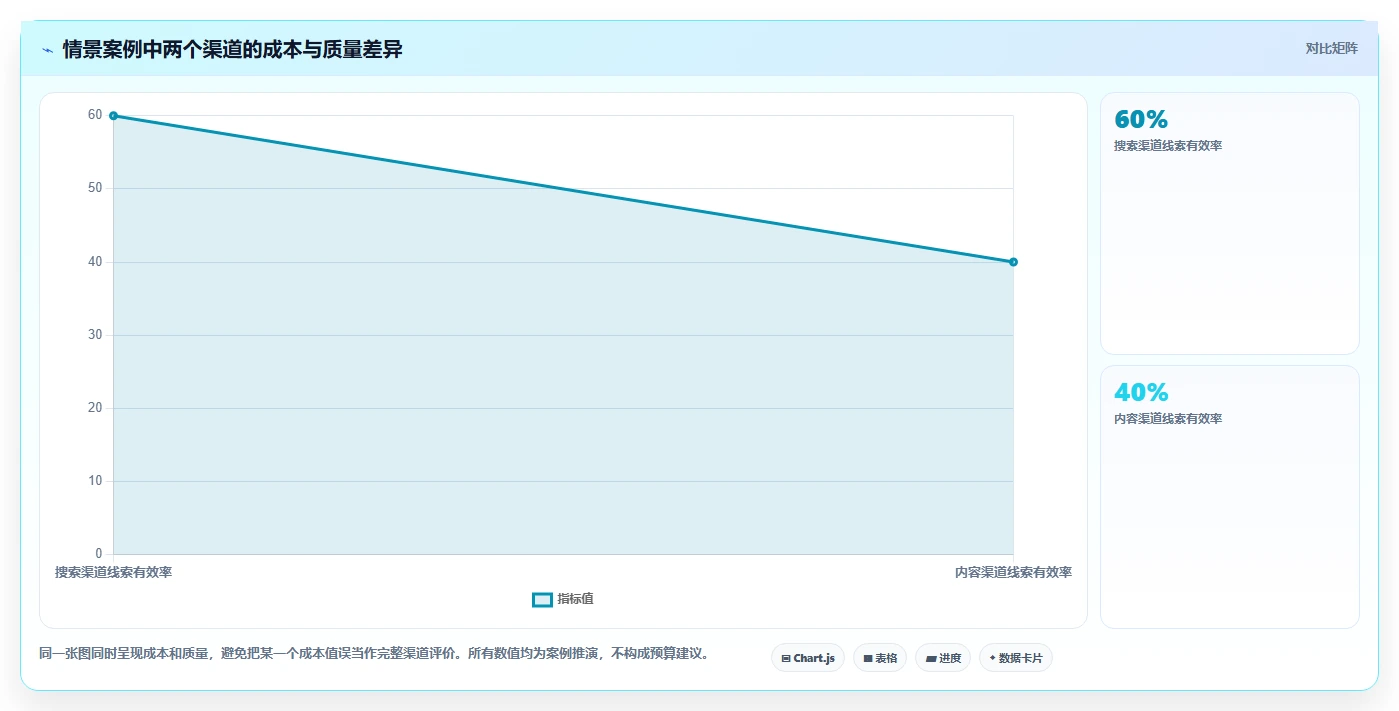The height and width of the screenshot is (711, 1399).
Task: Click the 60% stat card value
Action: coord(1141,120)
